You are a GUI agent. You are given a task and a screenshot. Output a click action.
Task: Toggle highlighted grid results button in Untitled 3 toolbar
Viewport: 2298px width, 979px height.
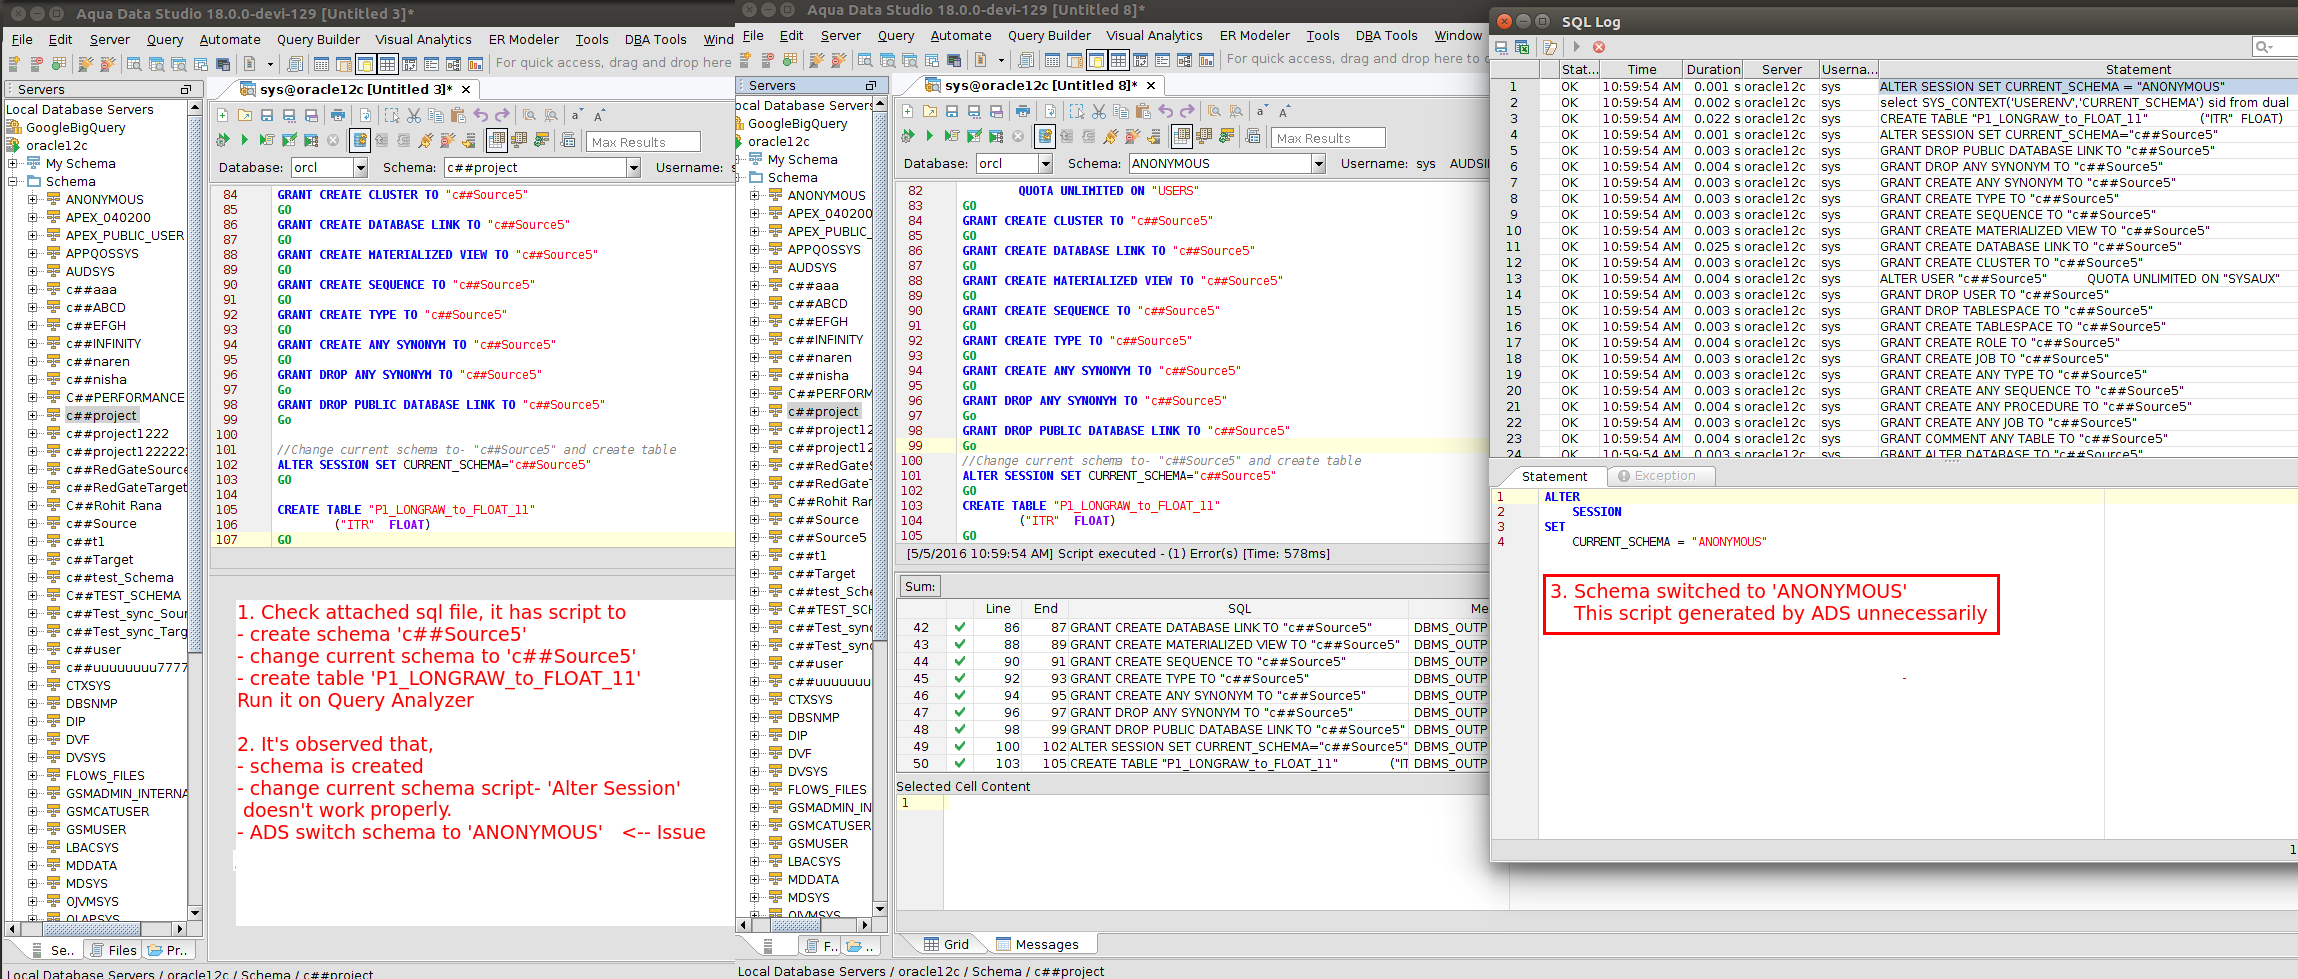coord(497,141)
